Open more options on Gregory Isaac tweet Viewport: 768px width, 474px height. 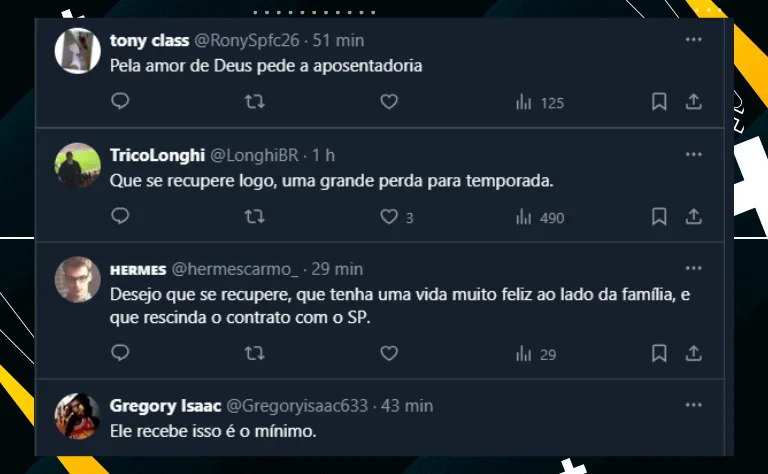tap(693, 405)
